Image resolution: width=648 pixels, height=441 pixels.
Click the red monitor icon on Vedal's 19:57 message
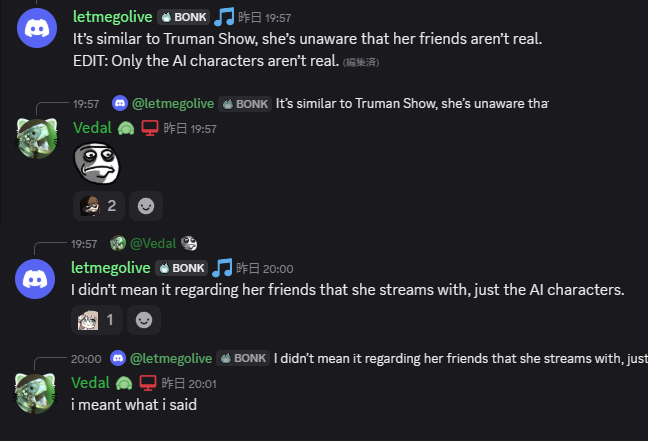tap(150, 128)
